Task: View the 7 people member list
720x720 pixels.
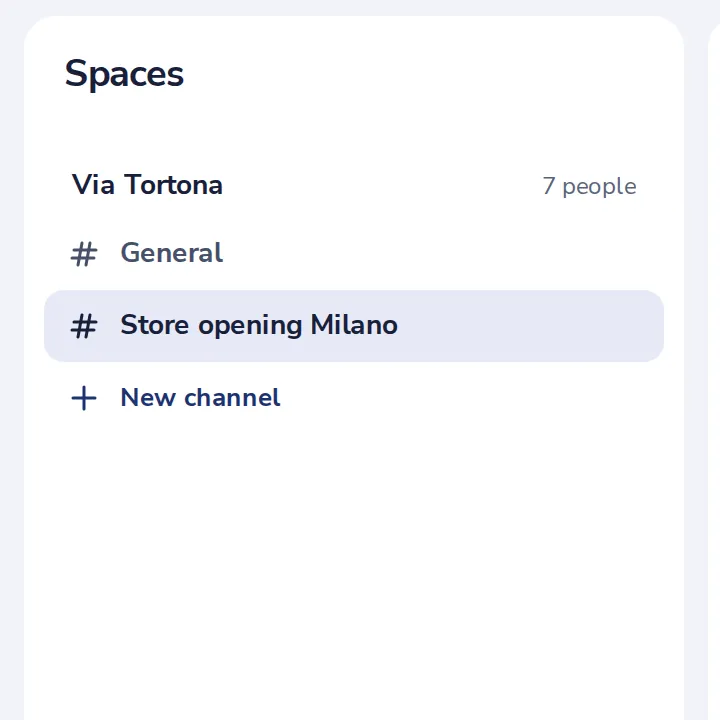Action: click(590, 186)
